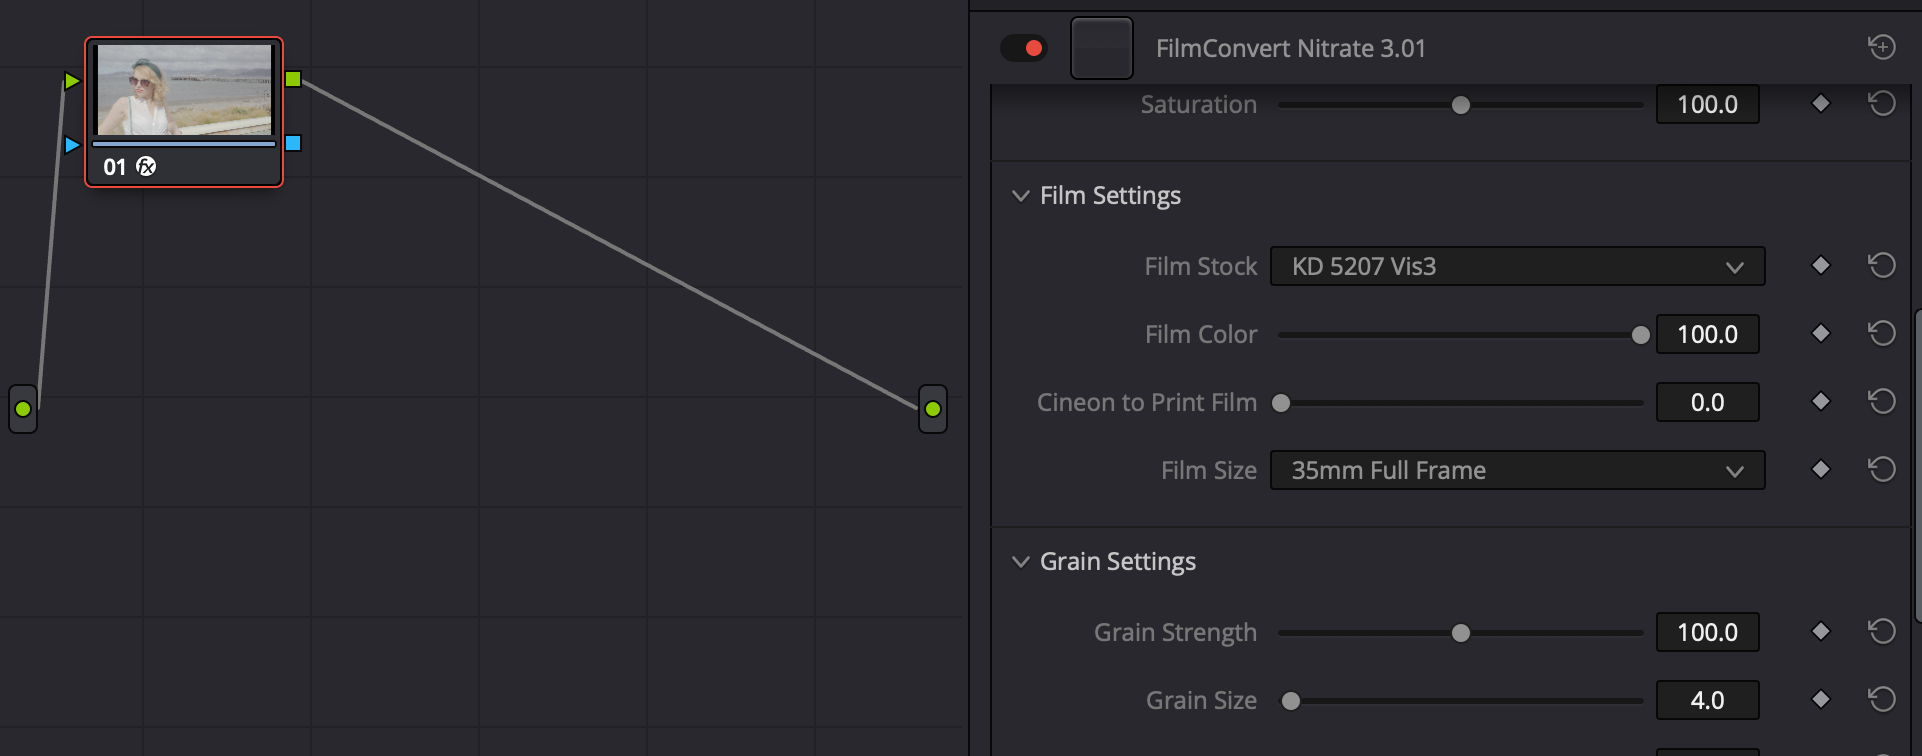The width and height of the screenshot is (1922, 756).
Task: Adjust the Grain Size slider
Action: (1460, 701)
